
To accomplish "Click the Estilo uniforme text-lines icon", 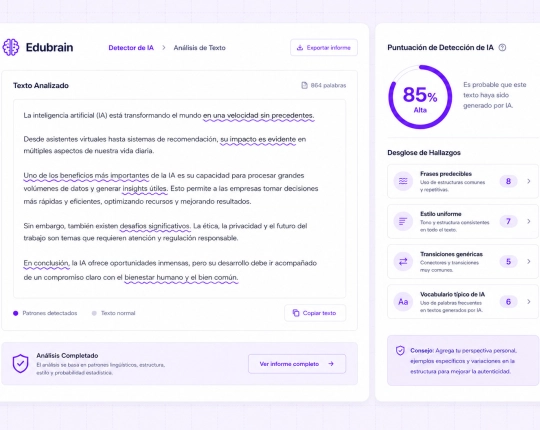I will click(x=403, y=221).
